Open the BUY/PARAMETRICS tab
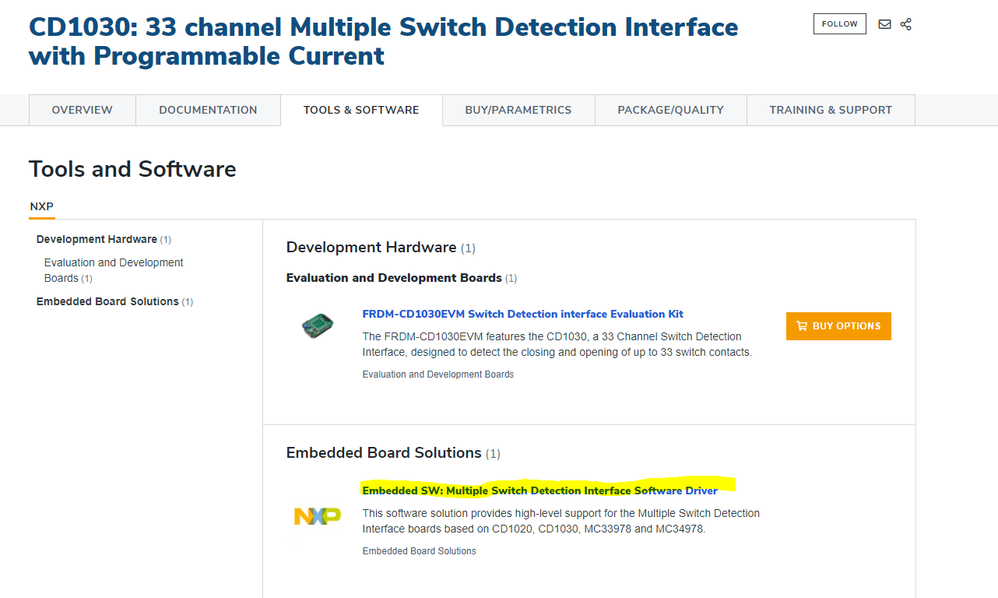998x598 pixels. [x=518, y=110]
